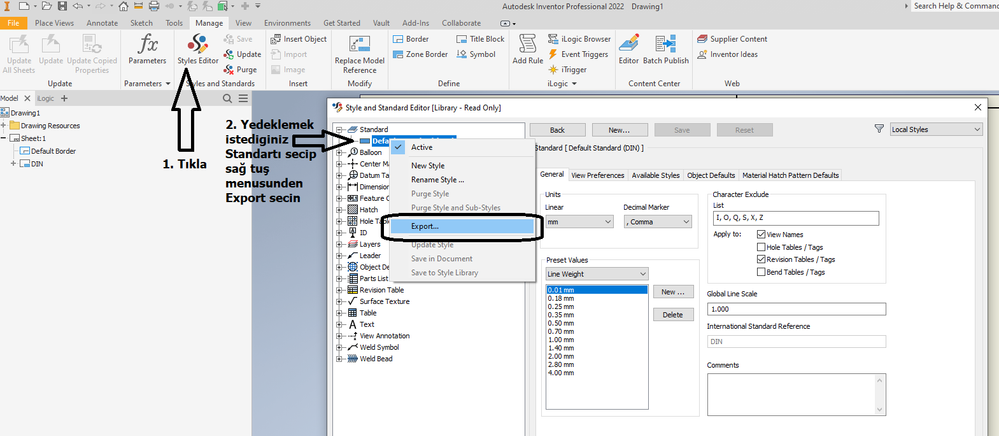Viewport: 999px width, 436px height.
Task: Open the iLogic Browser
Action: [579, 39]
